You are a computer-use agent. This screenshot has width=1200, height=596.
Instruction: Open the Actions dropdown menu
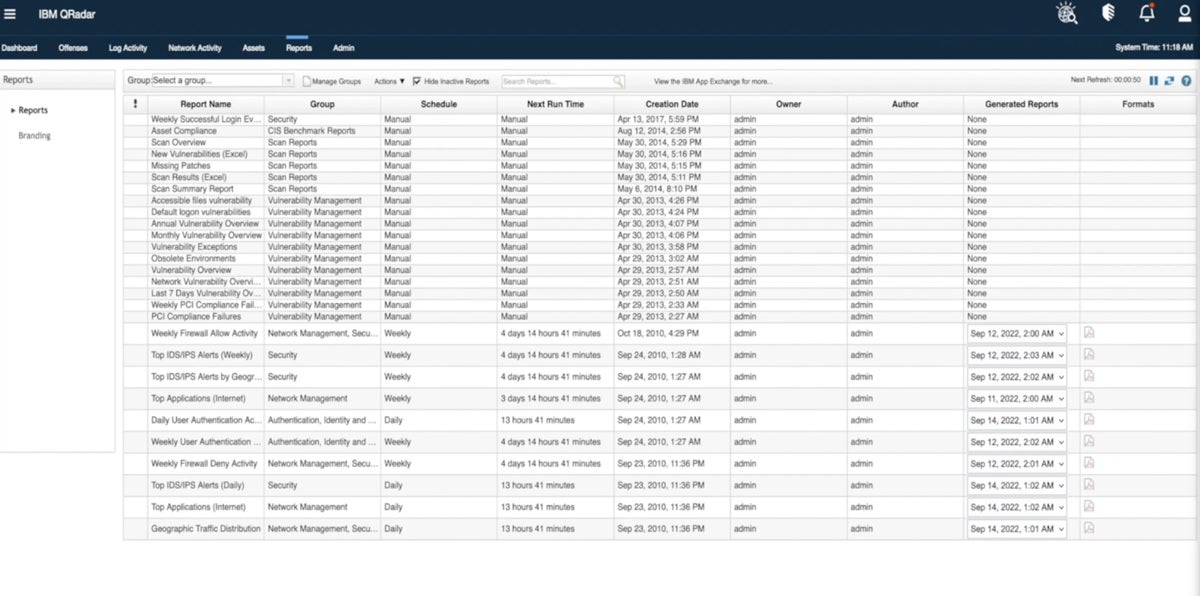pyautogui.click(x=389, y=81)
